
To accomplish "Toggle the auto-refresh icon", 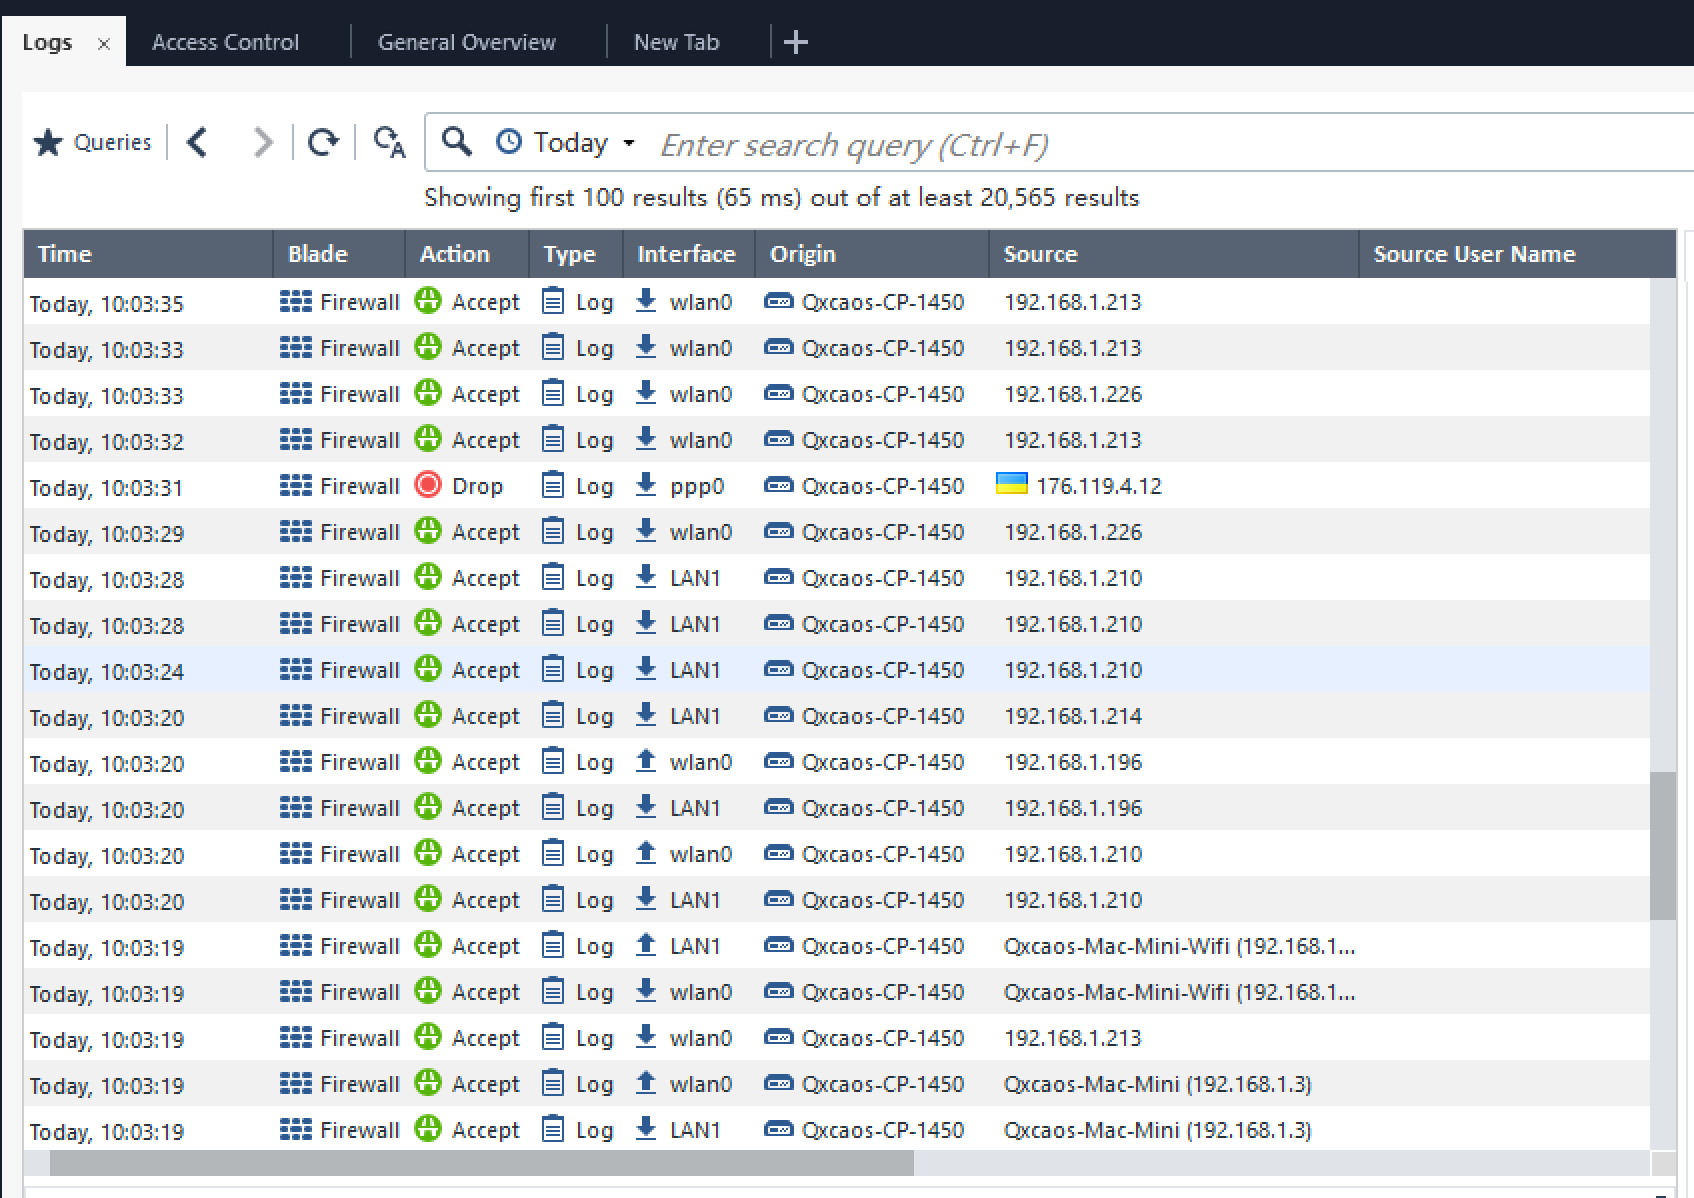I will pyautogui.click(x=389, y=143).
